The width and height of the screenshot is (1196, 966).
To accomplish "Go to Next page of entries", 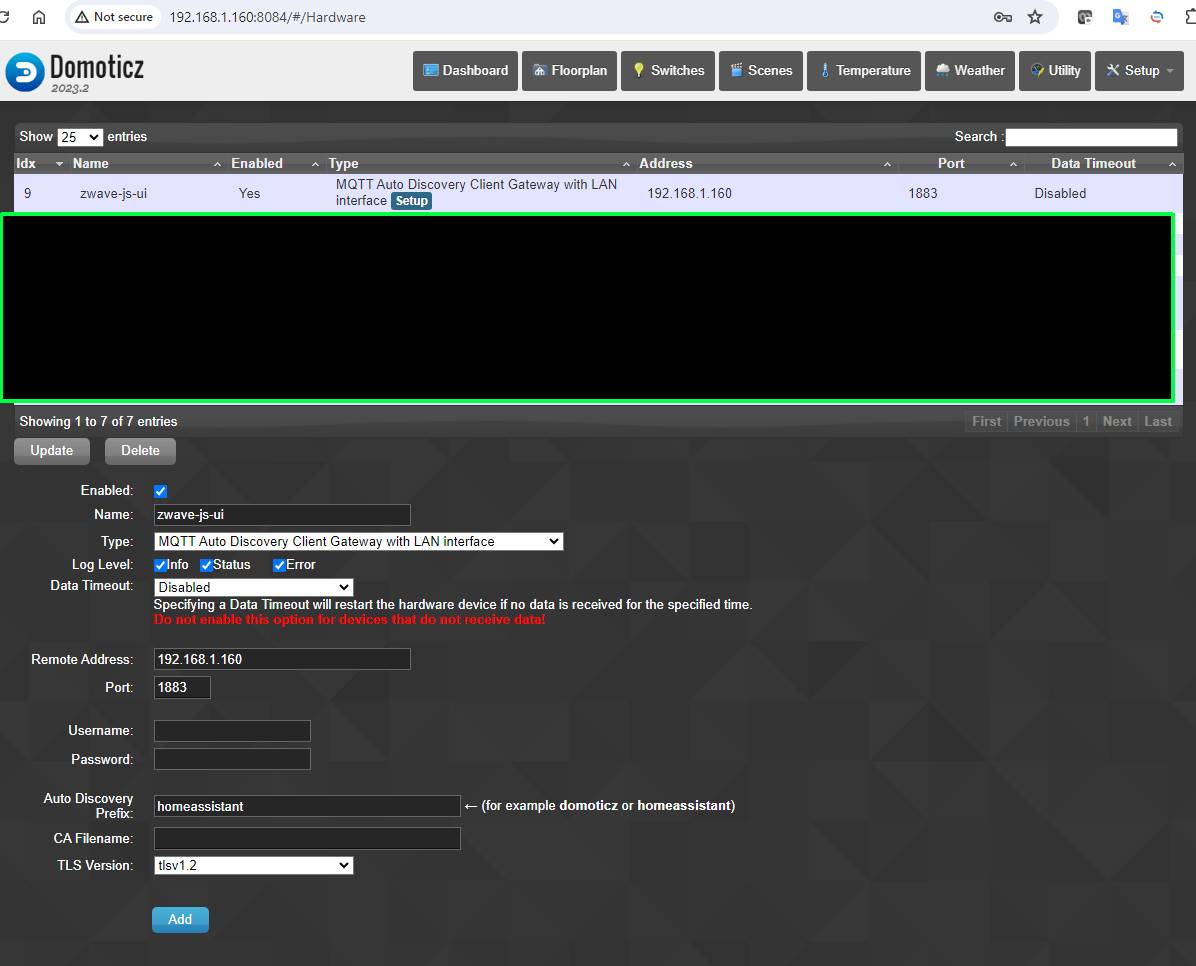I will coord(1117,422).
